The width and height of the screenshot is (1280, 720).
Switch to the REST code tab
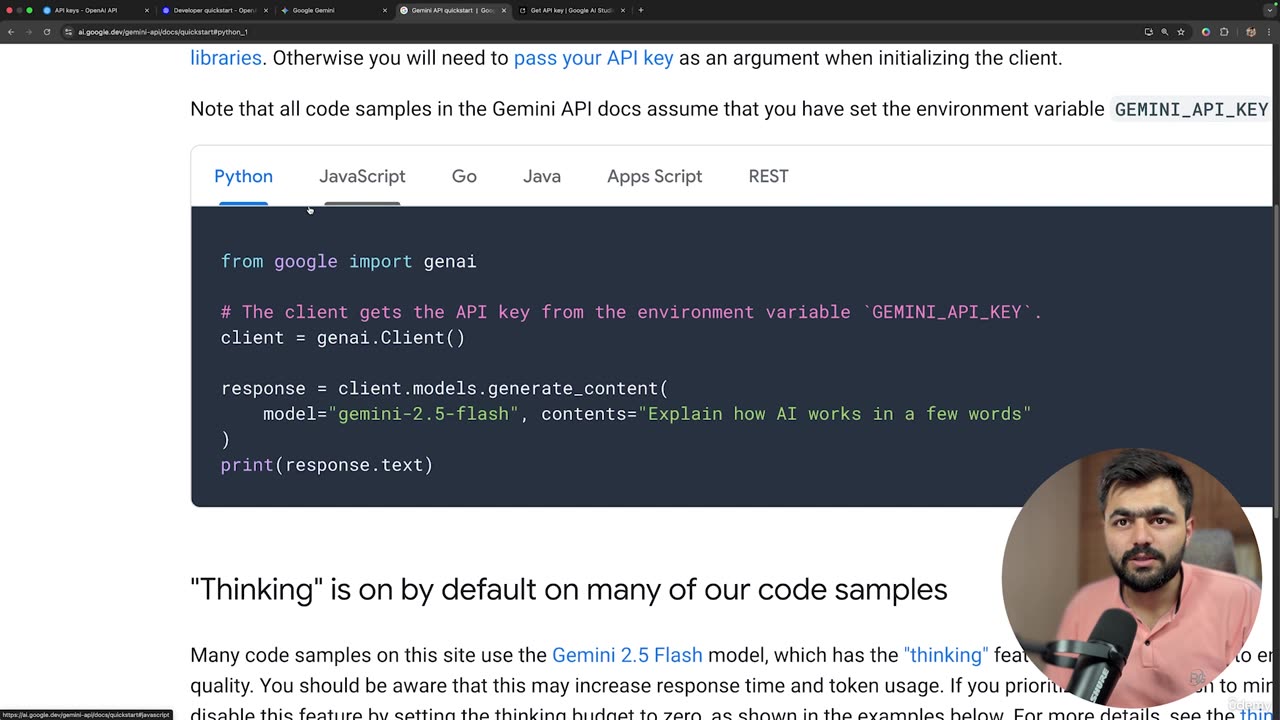click(768, 176)
